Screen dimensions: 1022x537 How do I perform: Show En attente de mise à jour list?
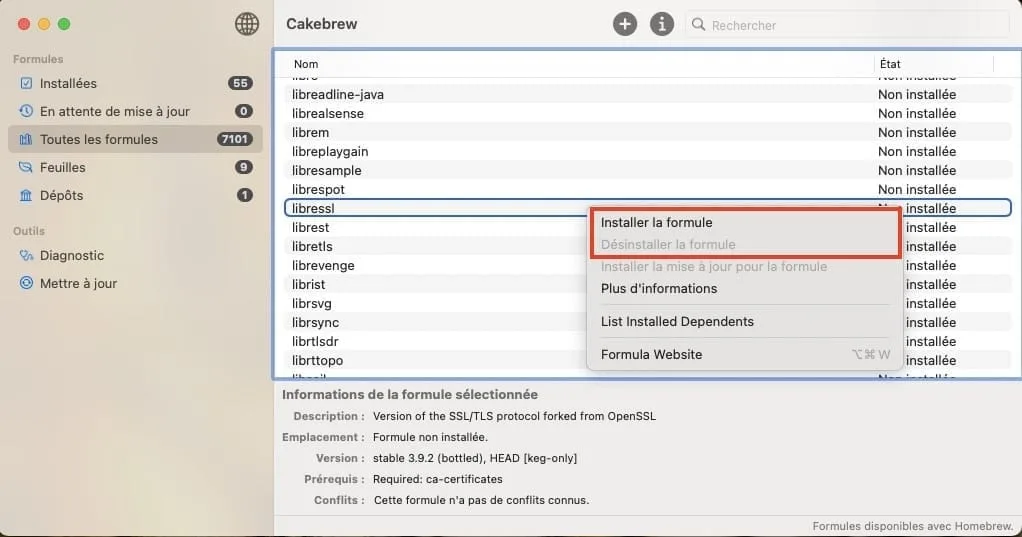point(135,111)
